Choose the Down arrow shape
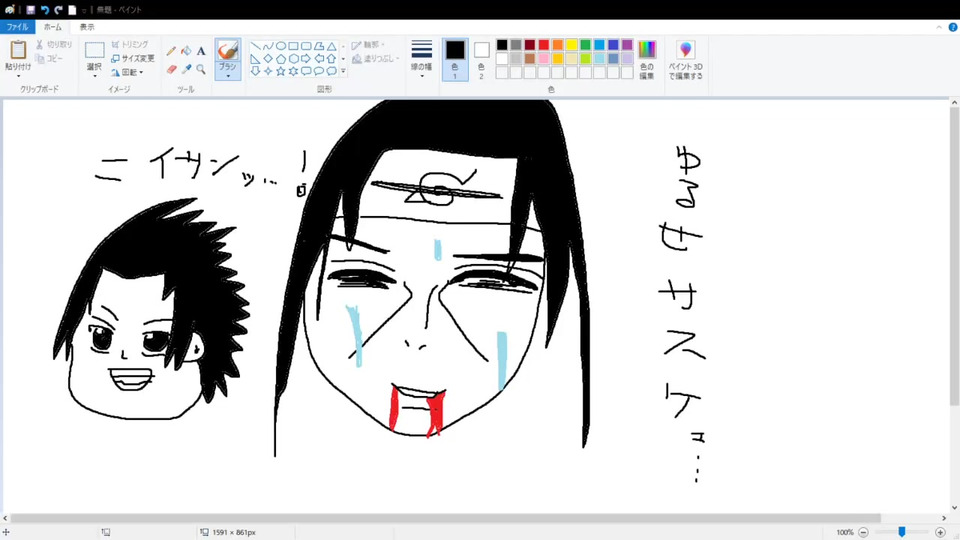This screenshot has width=960, height=540. (255, 71)
